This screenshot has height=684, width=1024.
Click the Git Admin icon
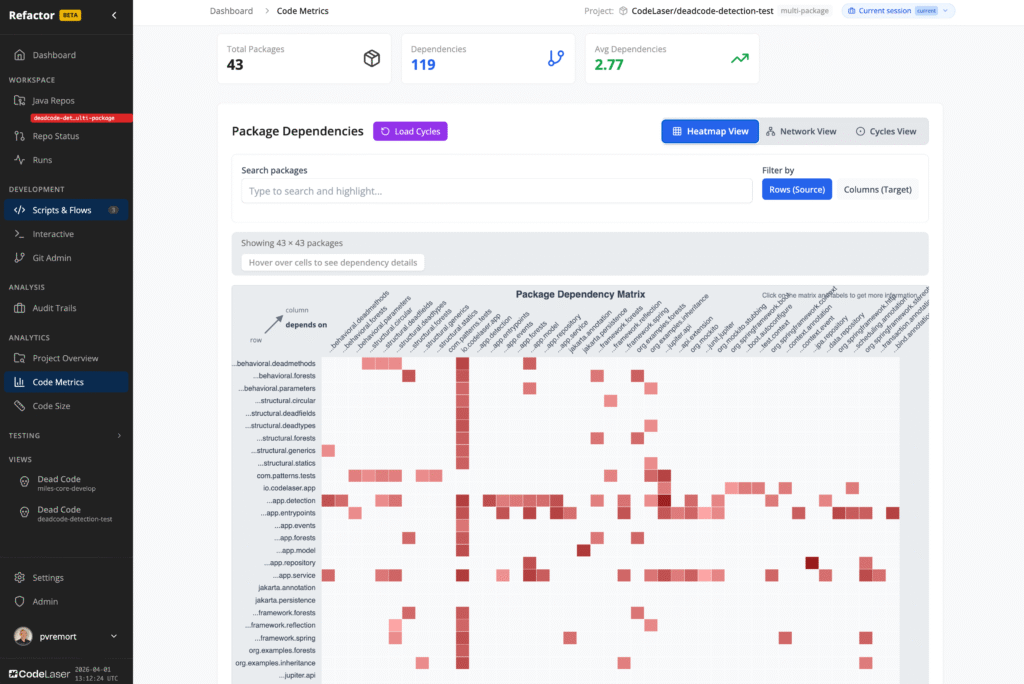pos(19,258)
